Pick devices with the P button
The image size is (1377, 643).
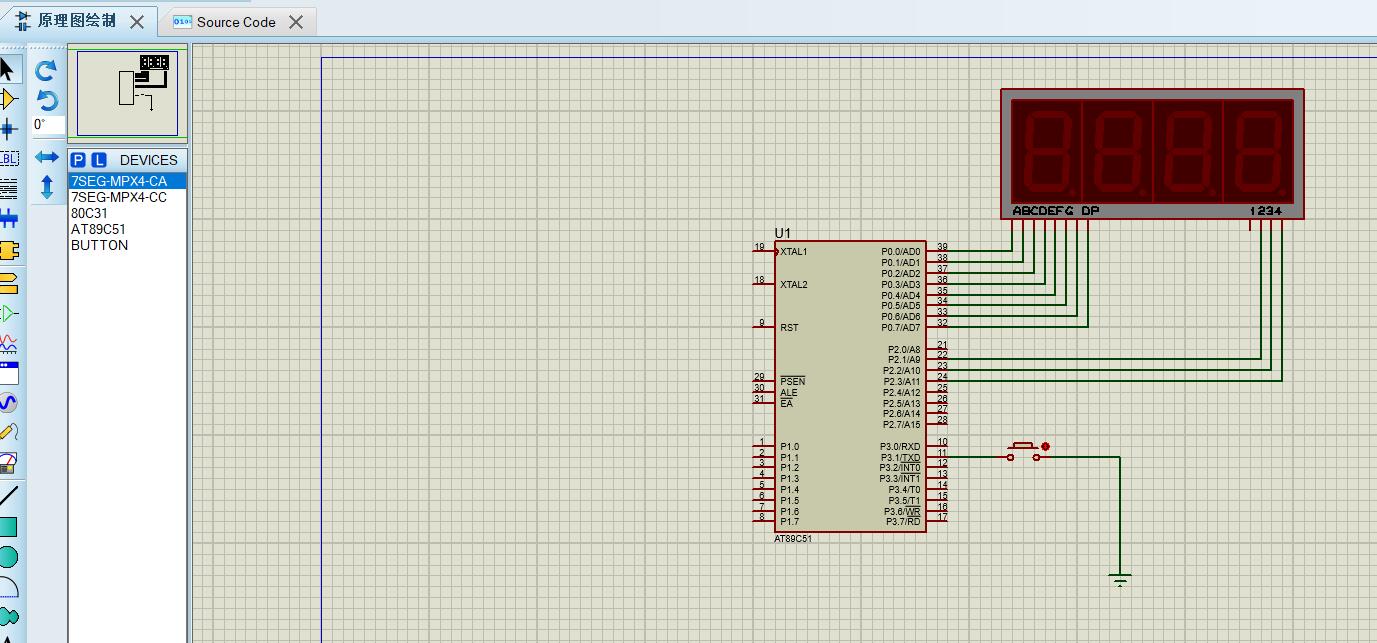78,160
